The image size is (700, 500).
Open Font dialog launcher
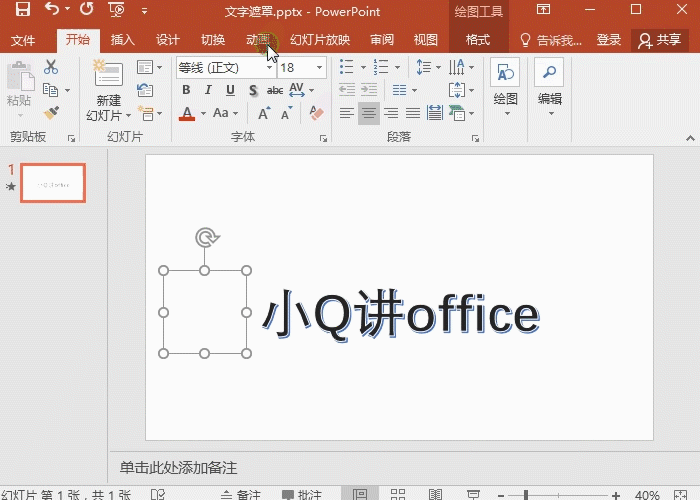[x=323, y=139]
